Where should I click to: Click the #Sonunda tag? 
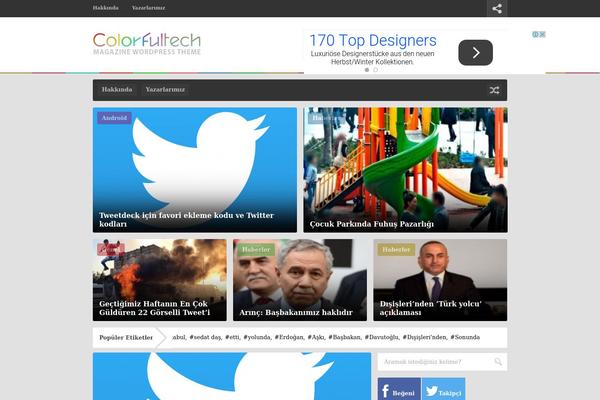click(x=465, y=337)
